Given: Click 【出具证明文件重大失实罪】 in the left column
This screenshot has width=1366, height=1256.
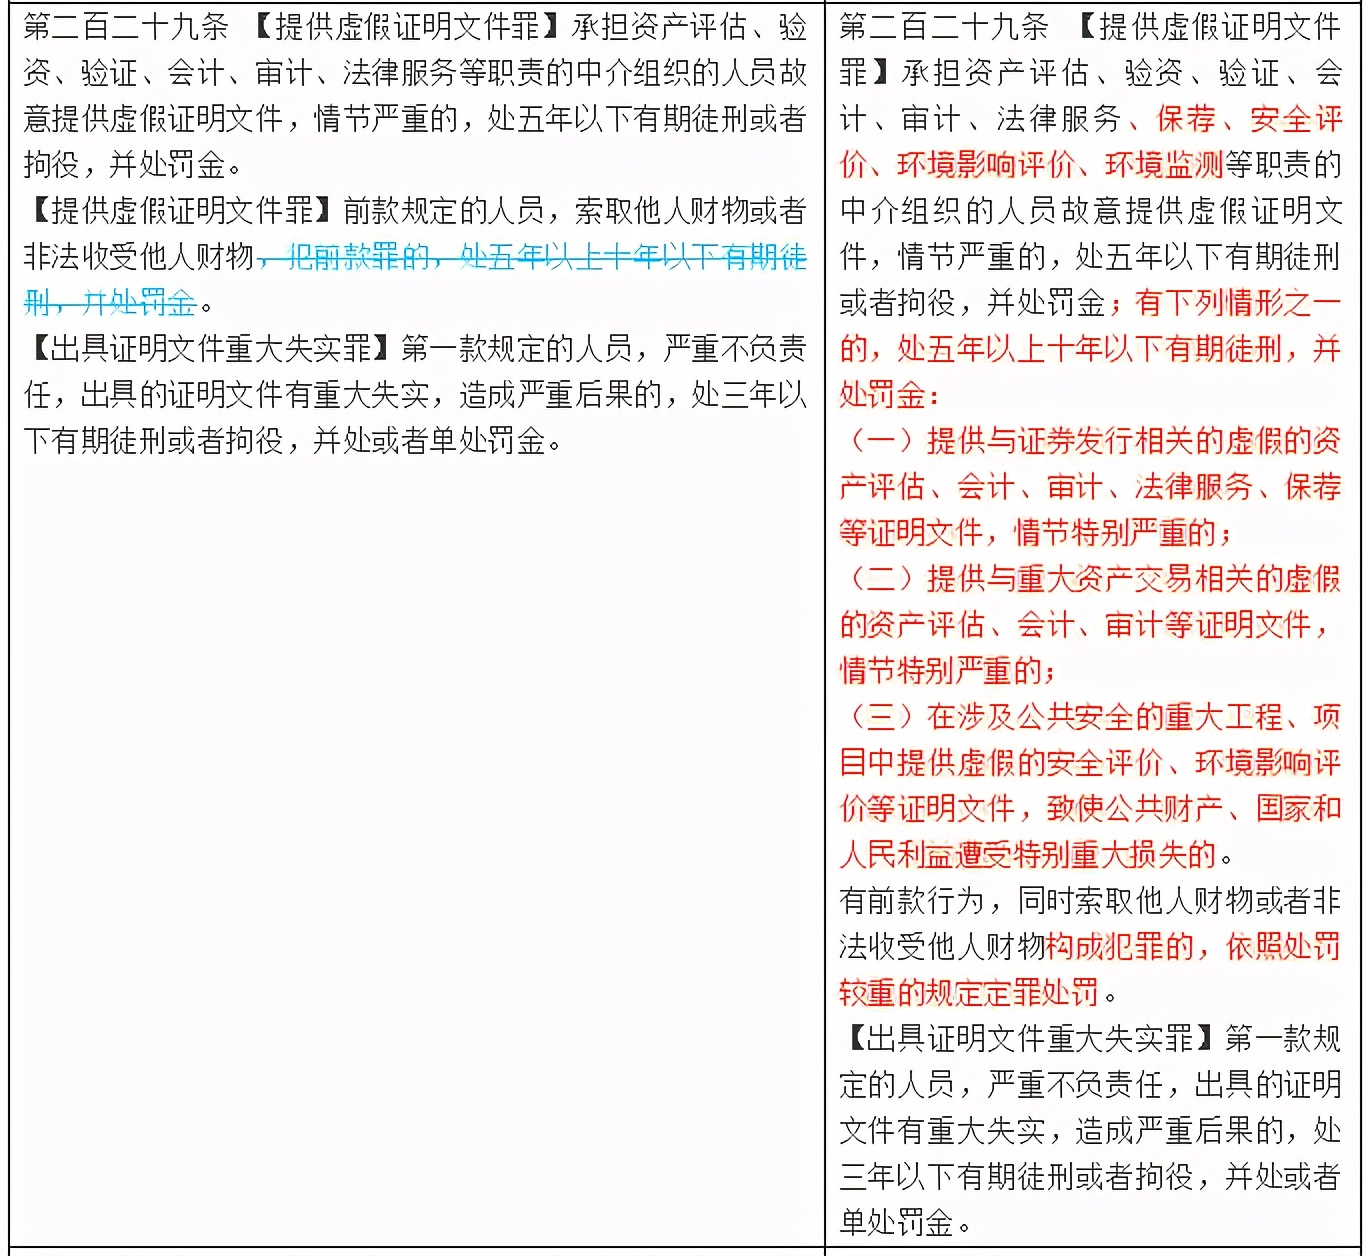Looking at the screenshot, I should point(210,349).
